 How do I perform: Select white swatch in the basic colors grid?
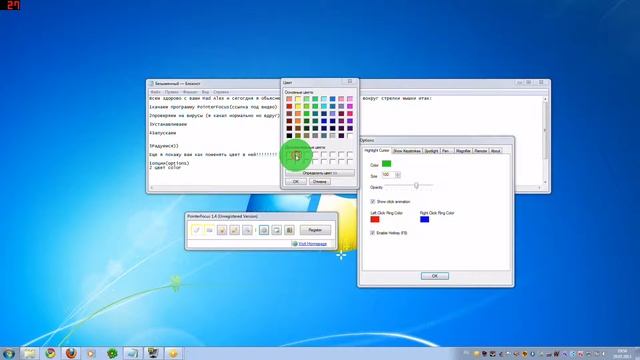point(350,136)
